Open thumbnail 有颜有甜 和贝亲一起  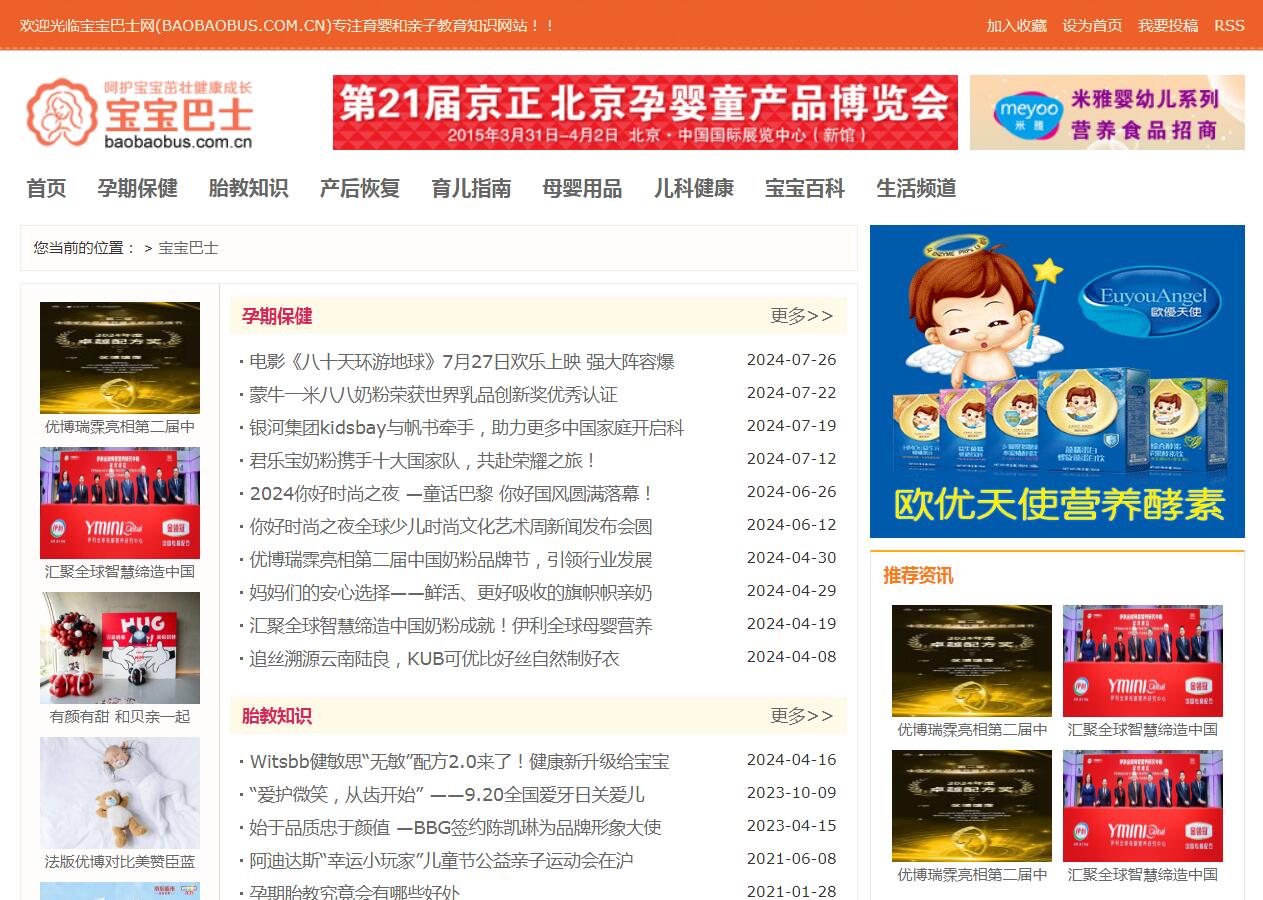(120, 648)
